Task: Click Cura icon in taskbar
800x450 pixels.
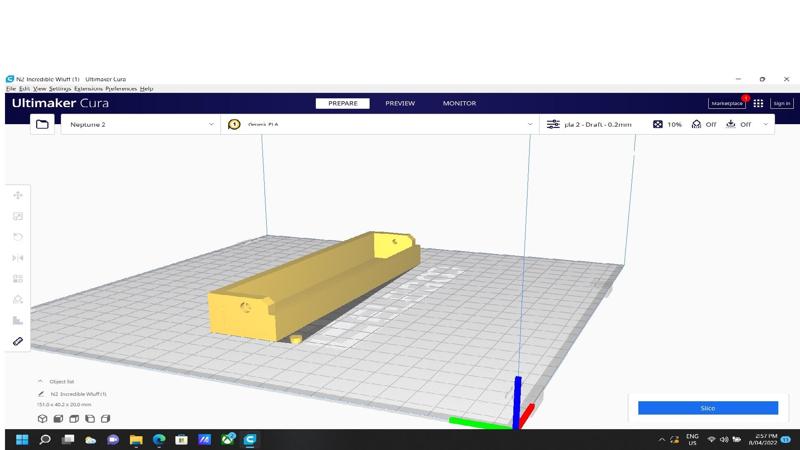Action: point(250,439)
